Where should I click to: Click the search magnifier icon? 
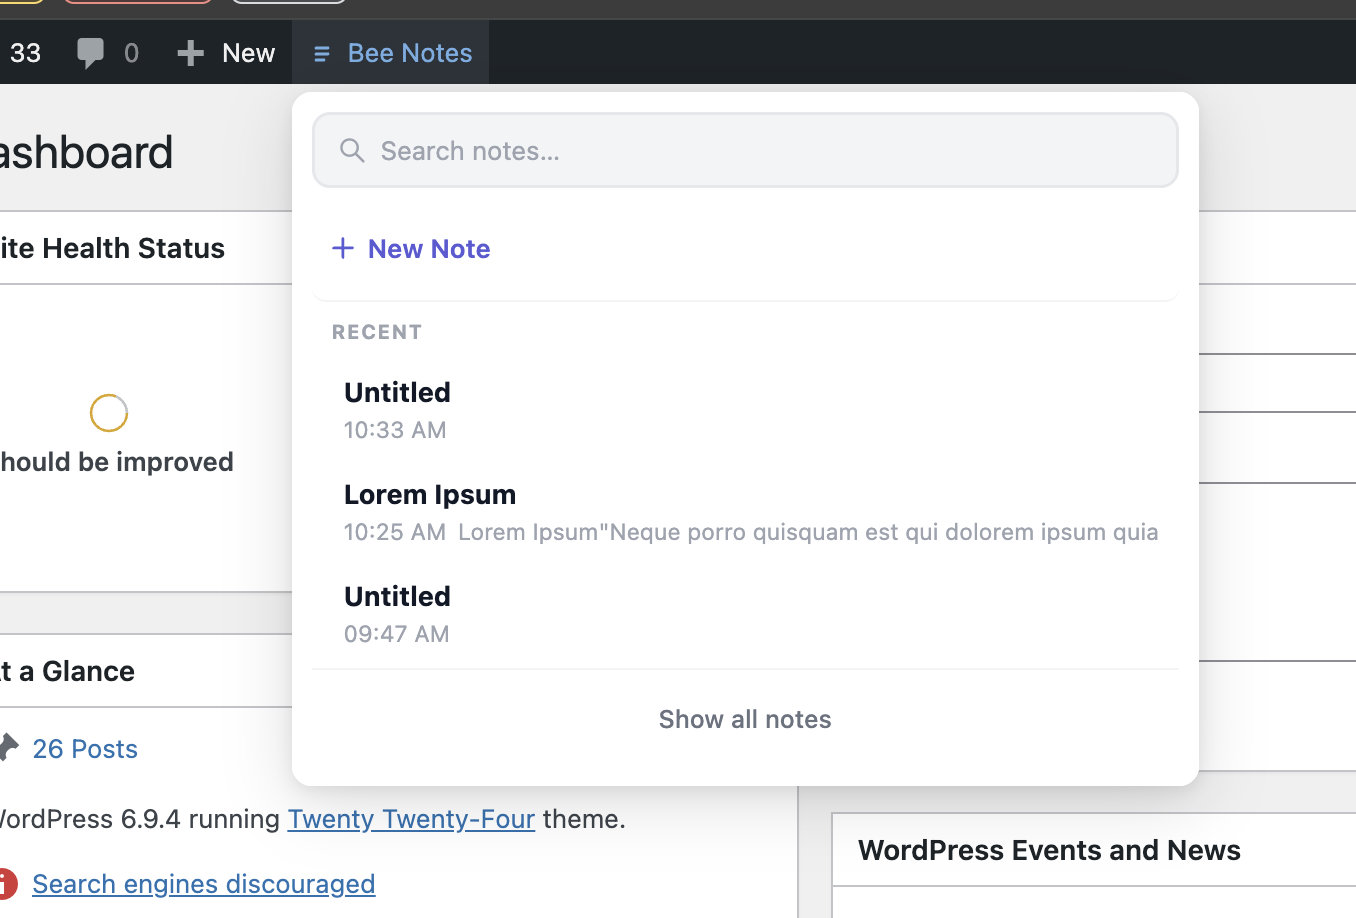click(x=352, y=150)
